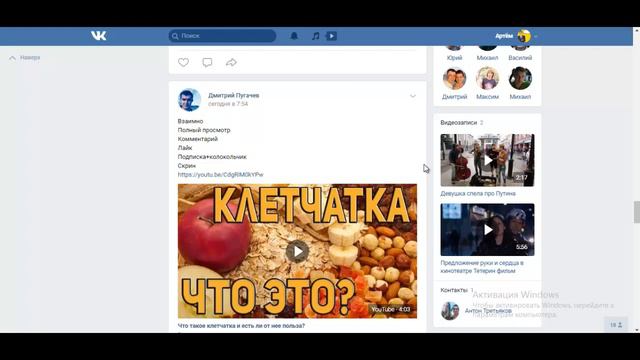Click the Максим friend name label
This screenshot has height=360, width=640.
487,97
